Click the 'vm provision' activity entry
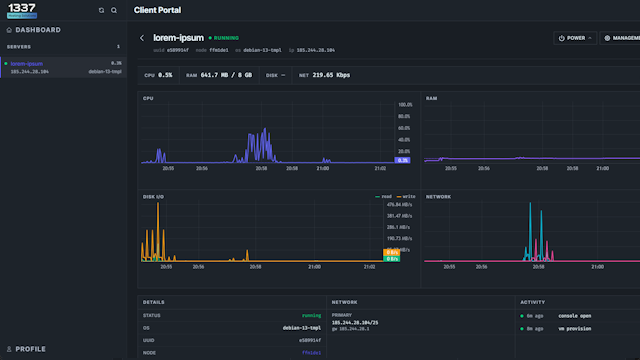640x360 pixels. click(574, 329)
